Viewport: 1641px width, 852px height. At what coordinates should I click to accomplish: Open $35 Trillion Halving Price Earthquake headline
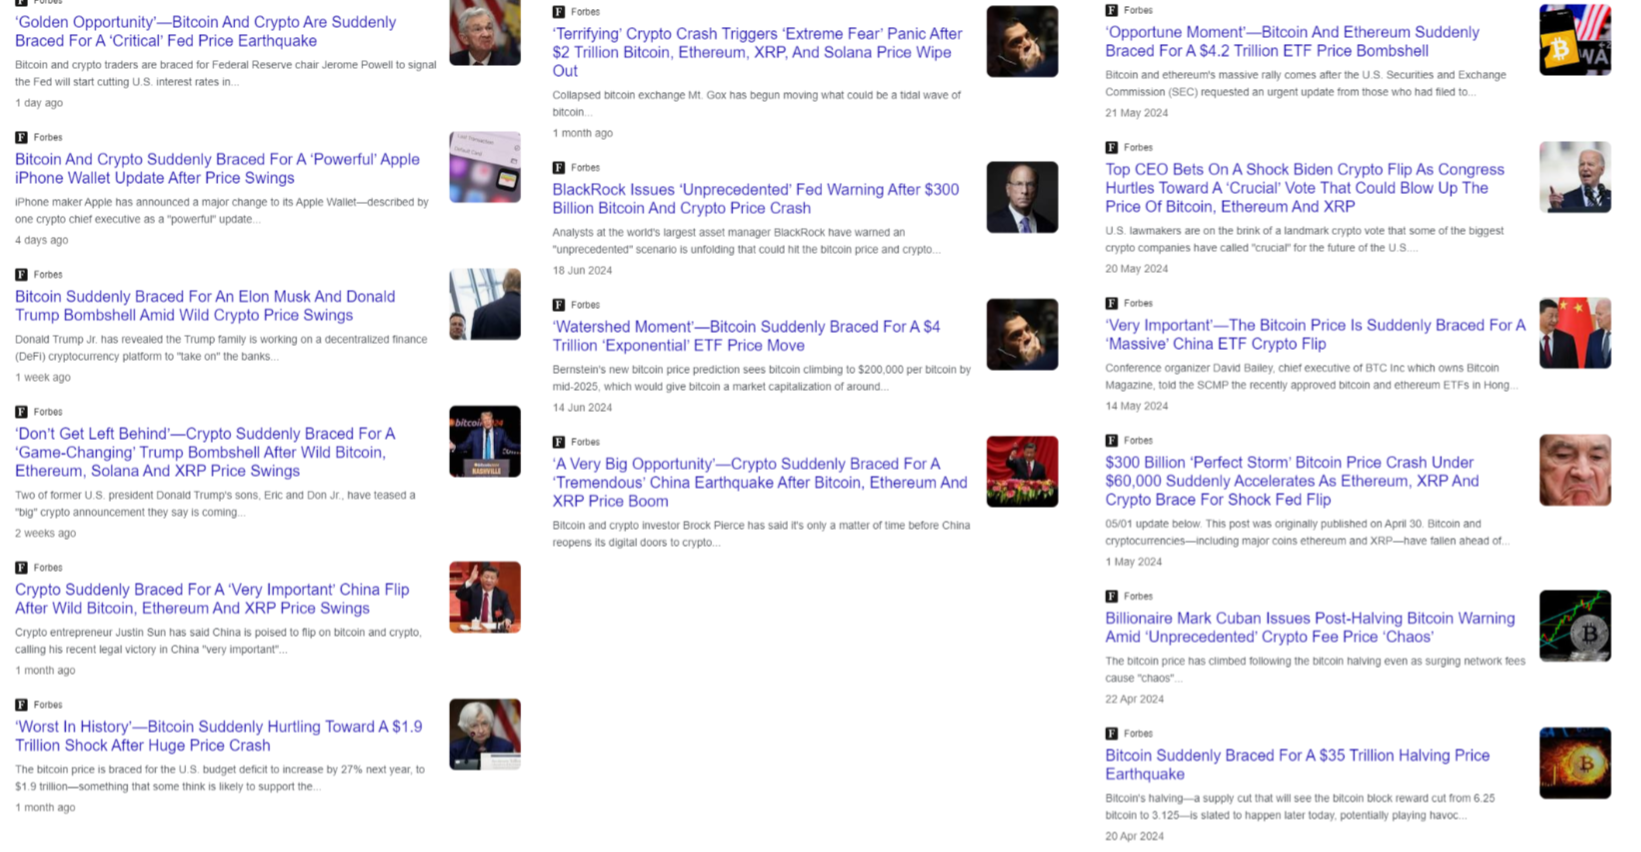pyautogui.click(x=1297, y=764)
